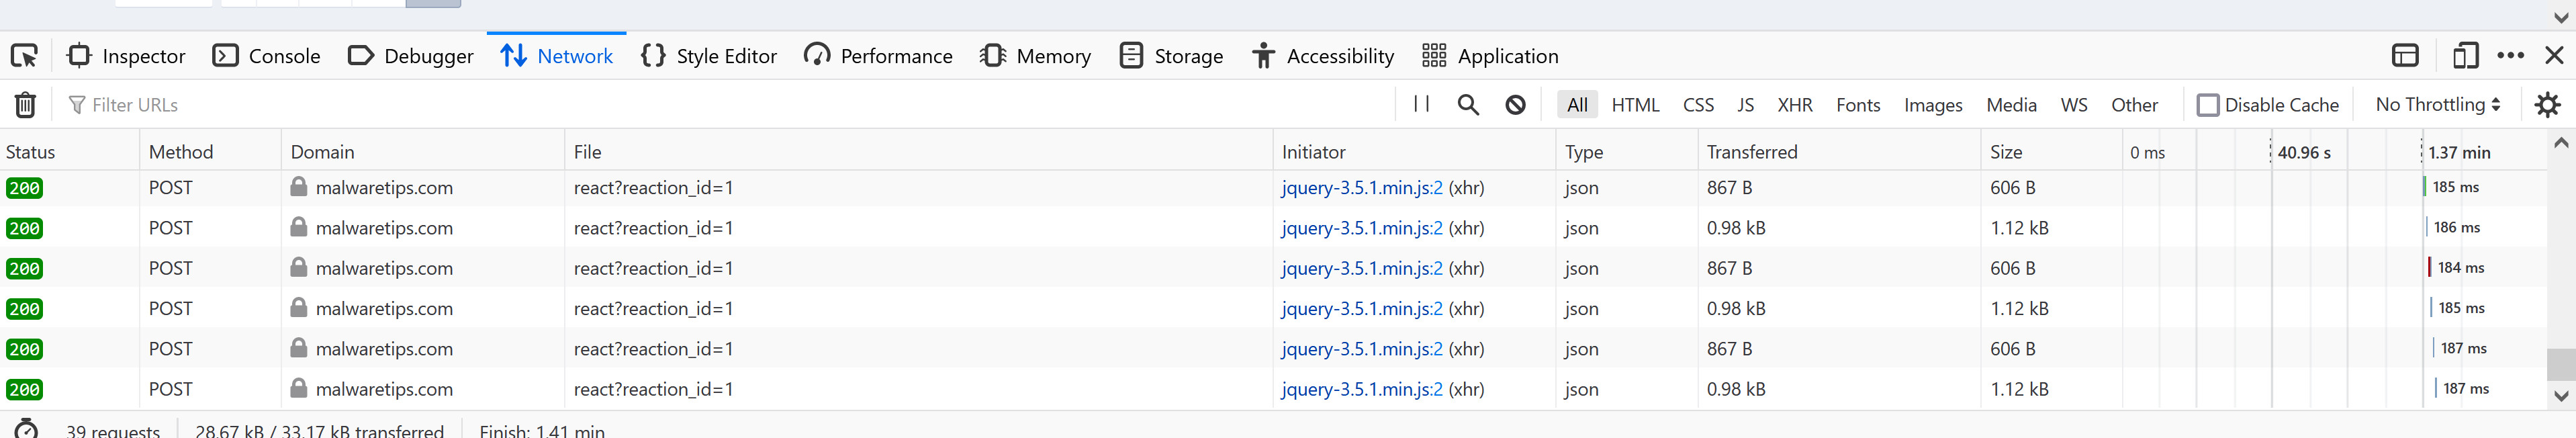Screen dimensions: 2576x438
Task: Toggle the HTML filter
Action: 1635,105
